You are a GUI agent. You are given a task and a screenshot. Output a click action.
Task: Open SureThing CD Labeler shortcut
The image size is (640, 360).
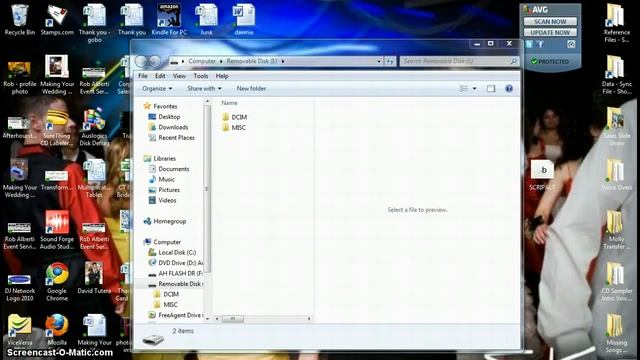click(57, 127)
